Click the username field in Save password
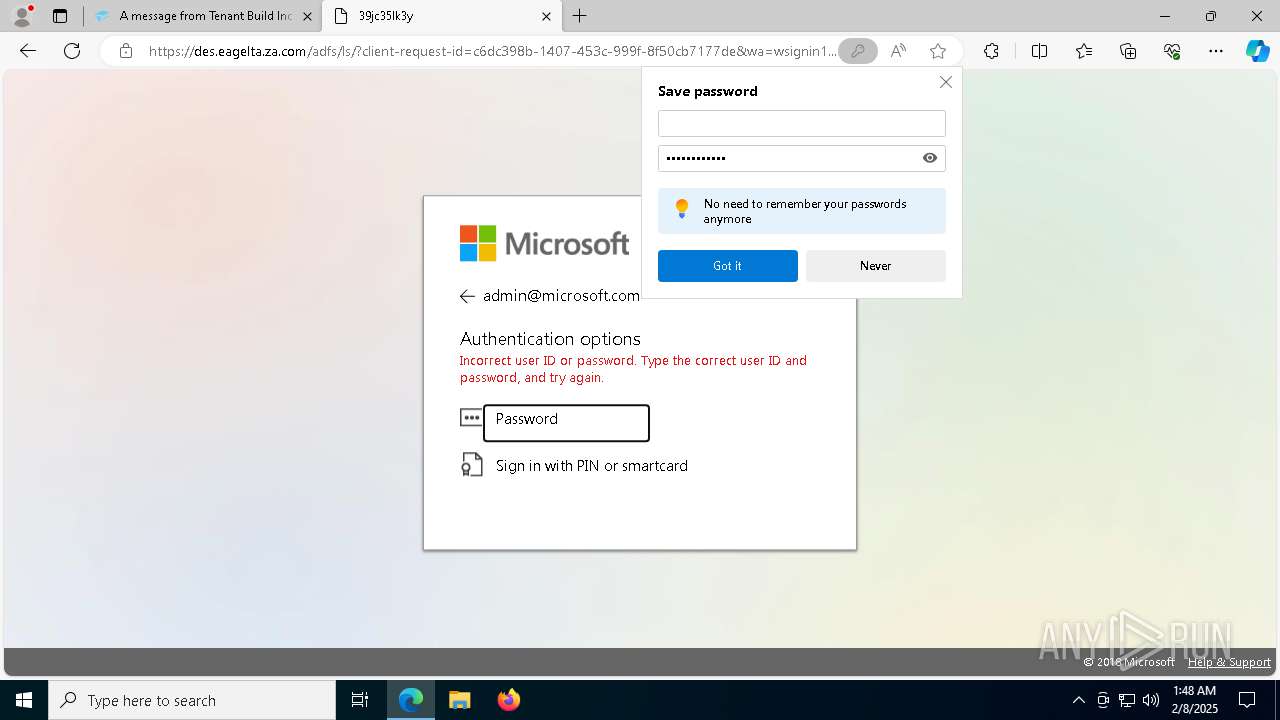 (x=801, y=123)
